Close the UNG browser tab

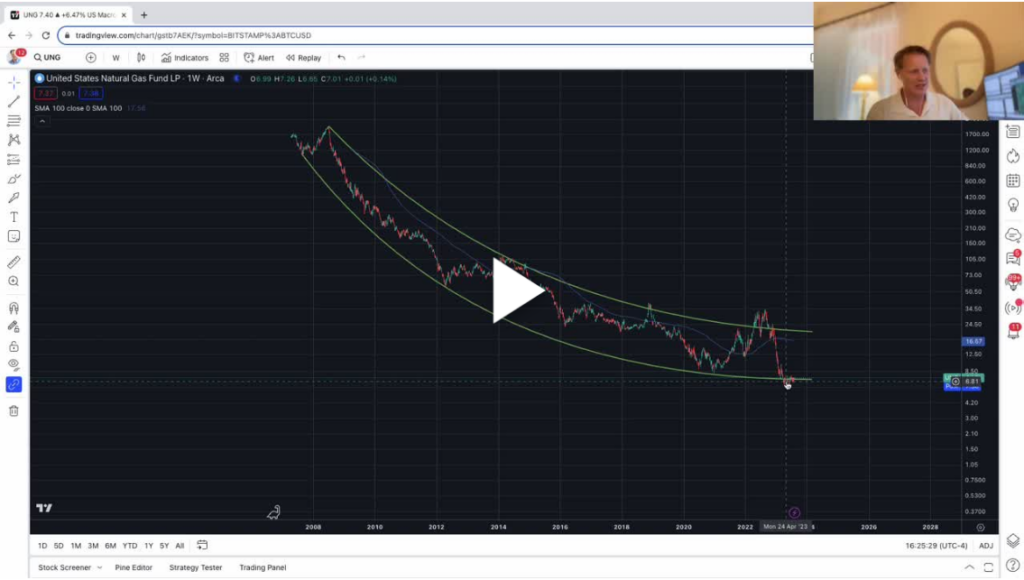point(123,14)
